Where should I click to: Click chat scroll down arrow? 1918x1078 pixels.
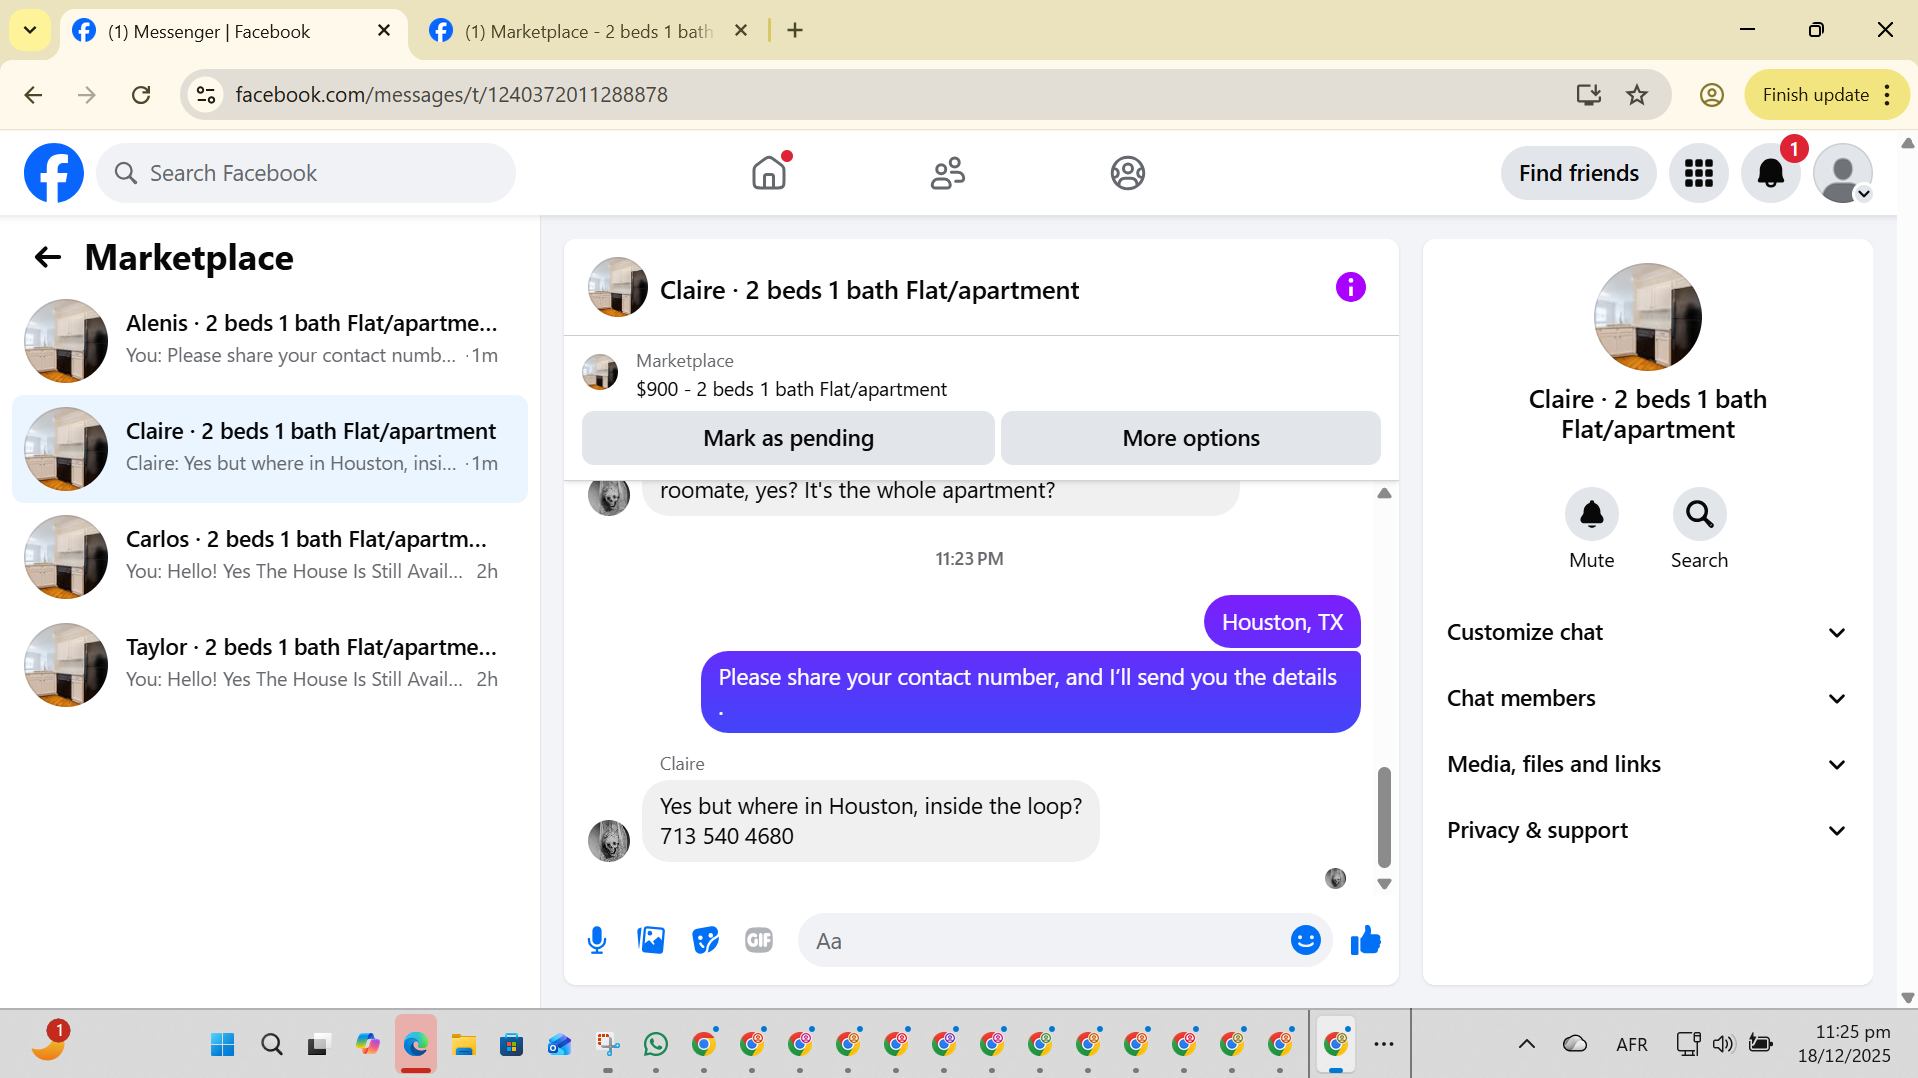[x=1384, y=884]
